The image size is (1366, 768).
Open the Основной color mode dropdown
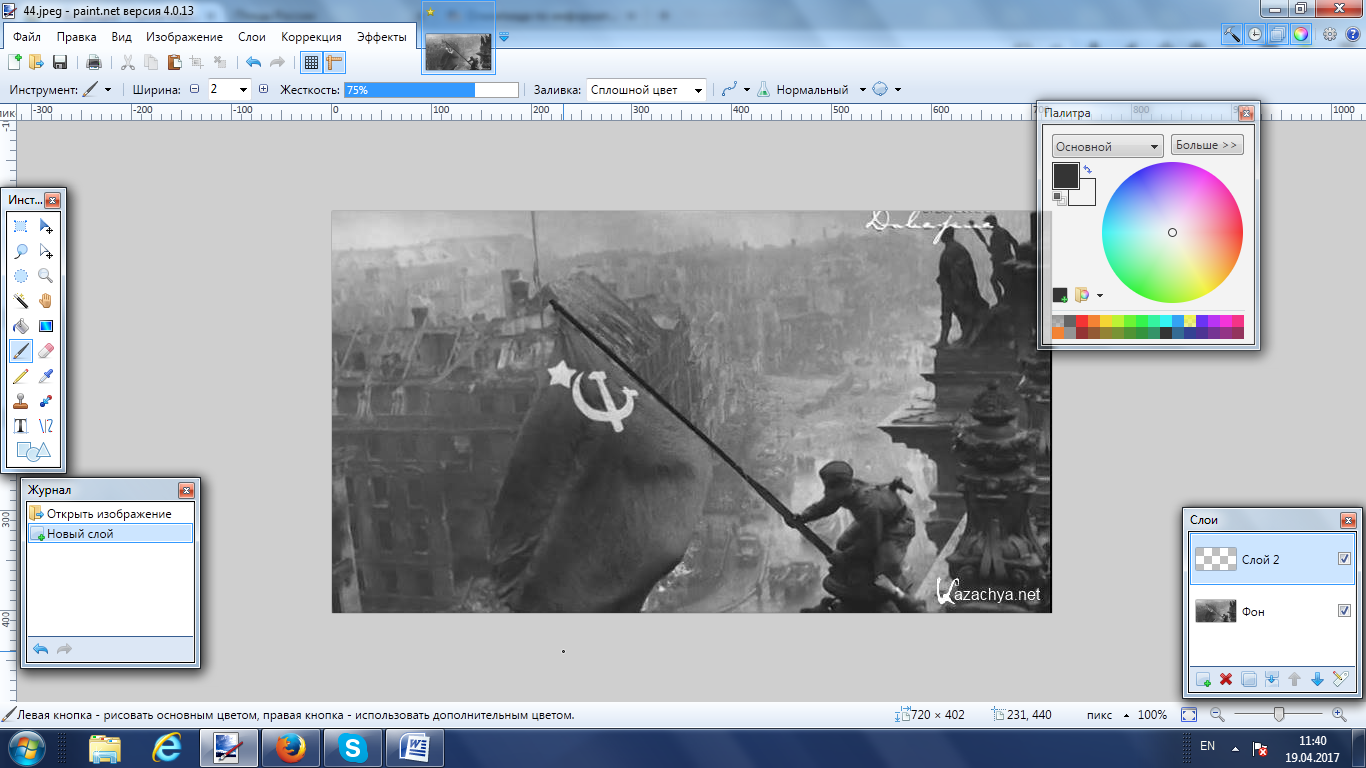(1107, 146)
